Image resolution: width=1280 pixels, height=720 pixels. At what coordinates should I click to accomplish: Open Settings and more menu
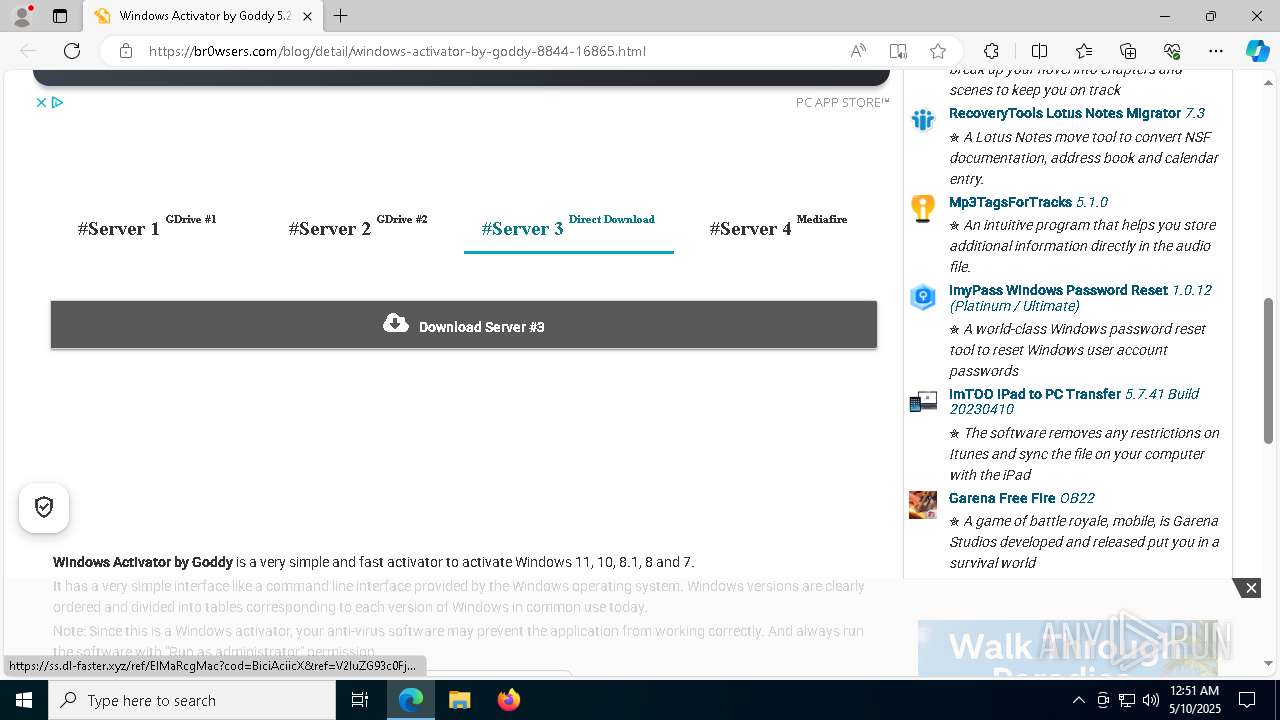(1216, 51)
